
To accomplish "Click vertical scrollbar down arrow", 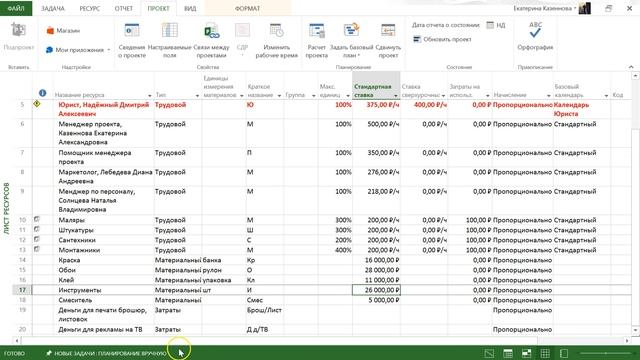I will (x=635, y=330).
